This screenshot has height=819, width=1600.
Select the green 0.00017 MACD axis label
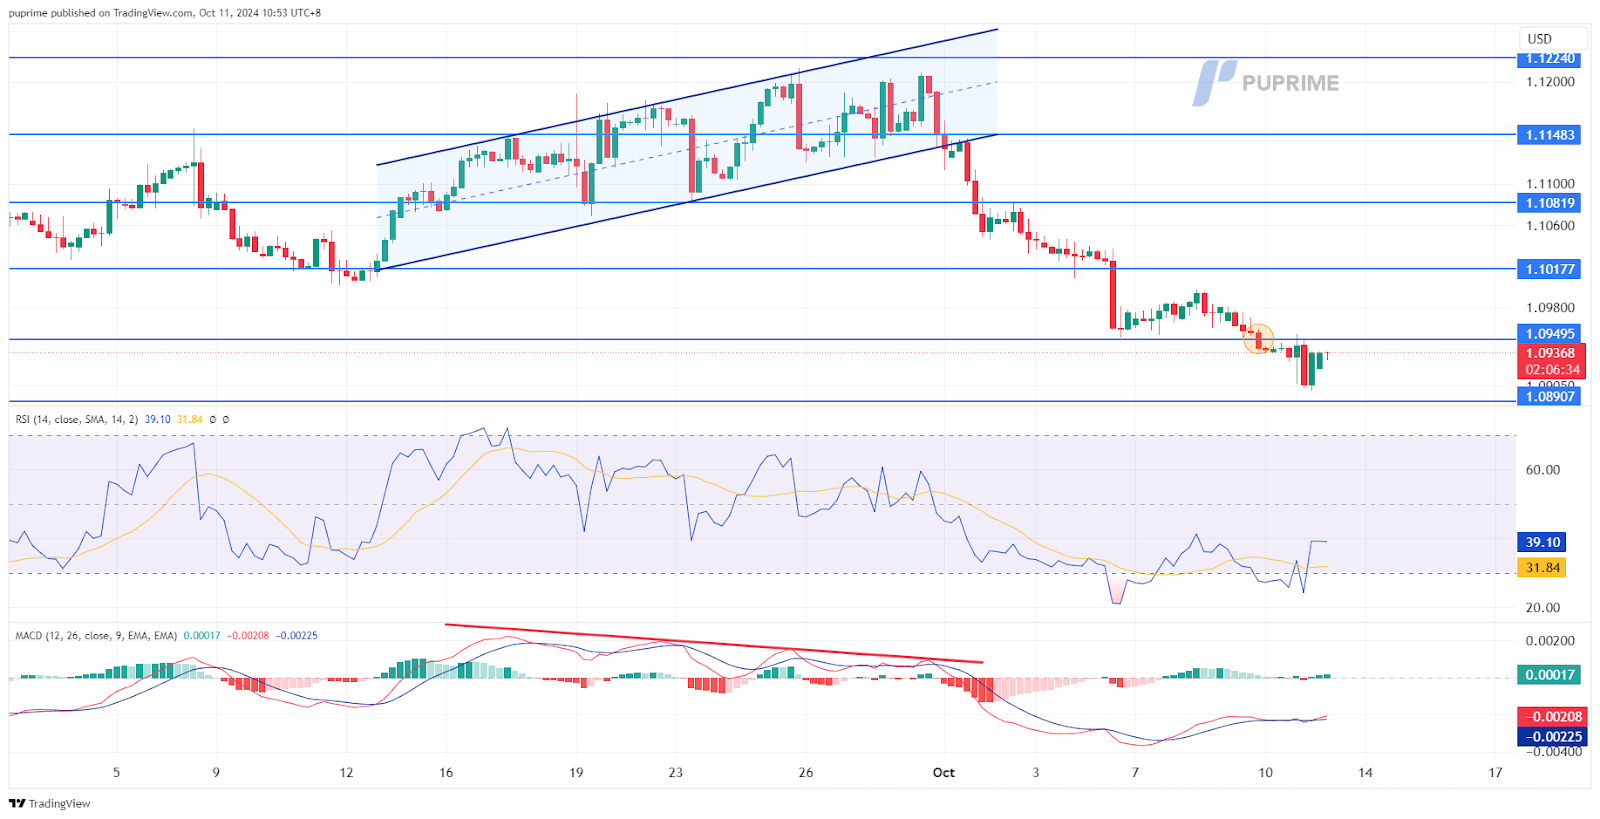(x=1549, y=675)
